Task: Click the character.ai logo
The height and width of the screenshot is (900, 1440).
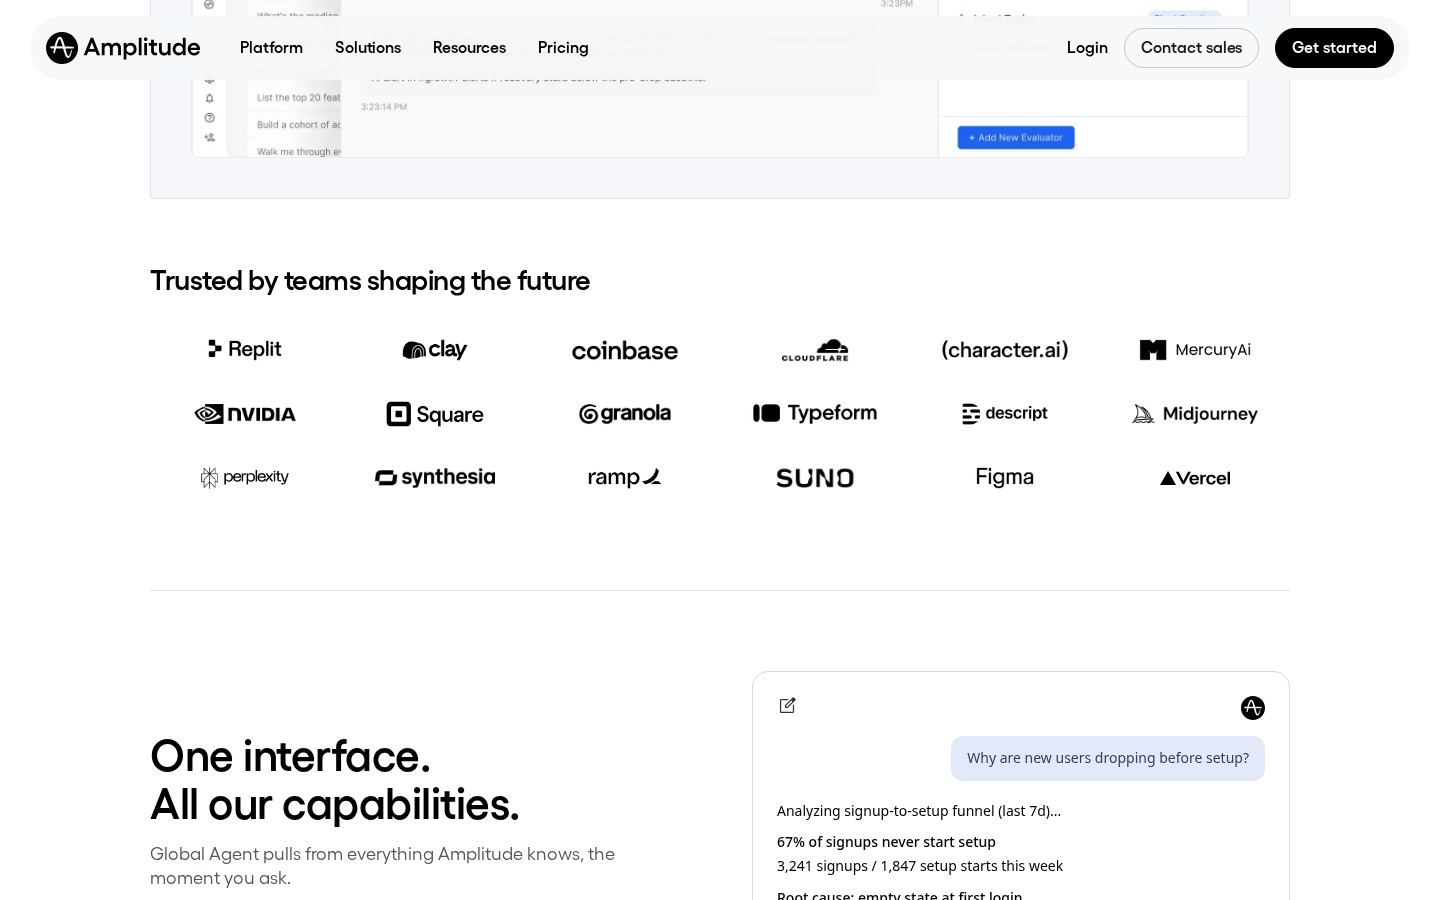Action: coord(1005,350)
